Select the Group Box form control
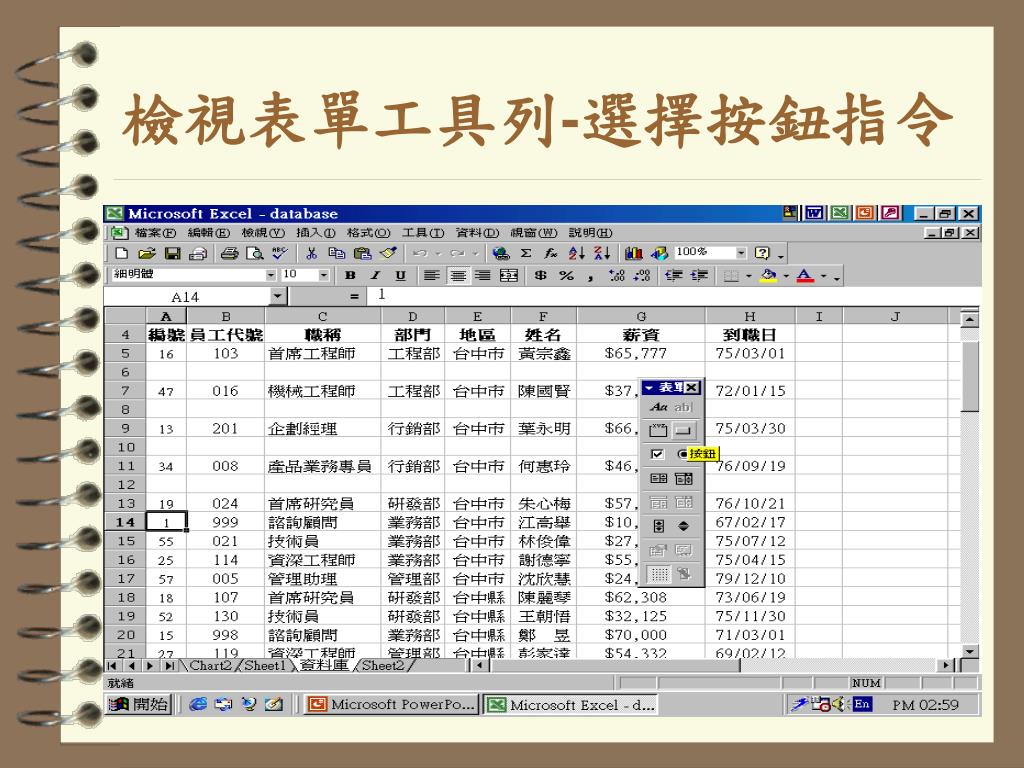Screen dimensions: 1024x768 [x=658, y=430]
